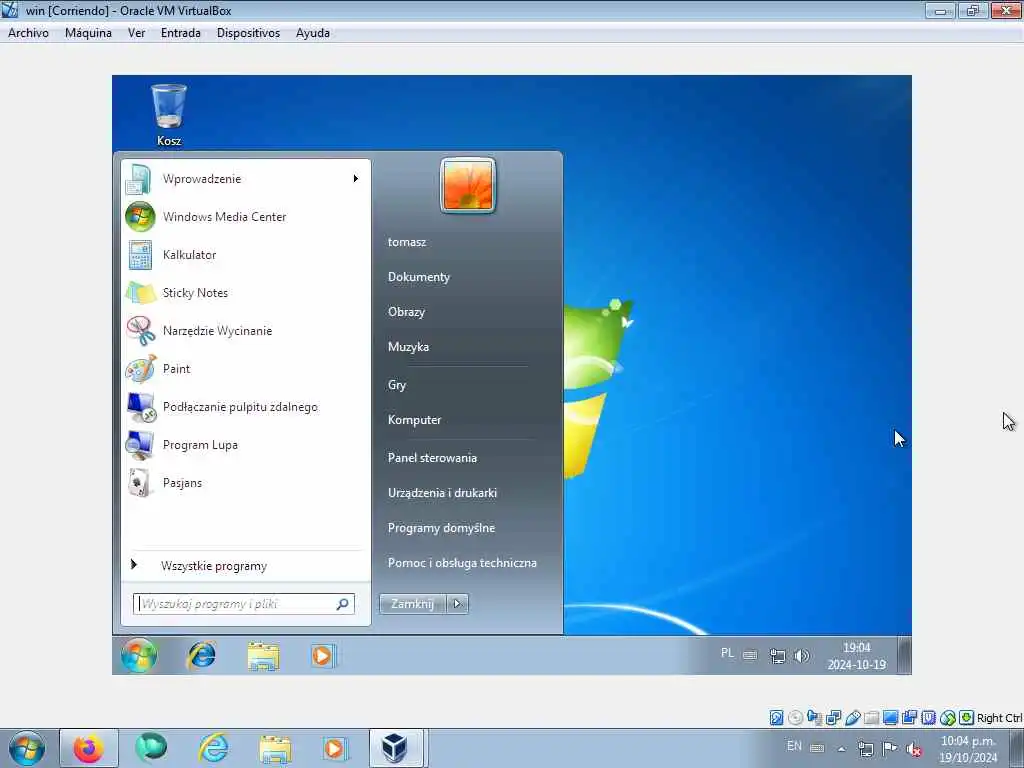
Task: Click VirtualBox recording status icon
Action: [x=909, y=718]
